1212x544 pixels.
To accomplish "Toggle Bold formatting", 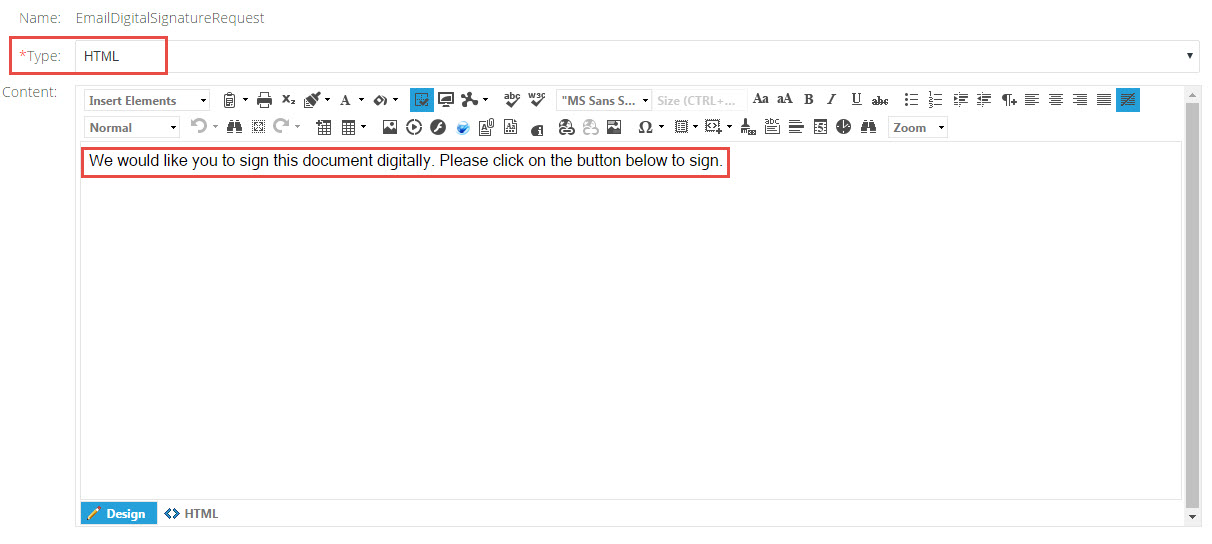I will (809, 100).
